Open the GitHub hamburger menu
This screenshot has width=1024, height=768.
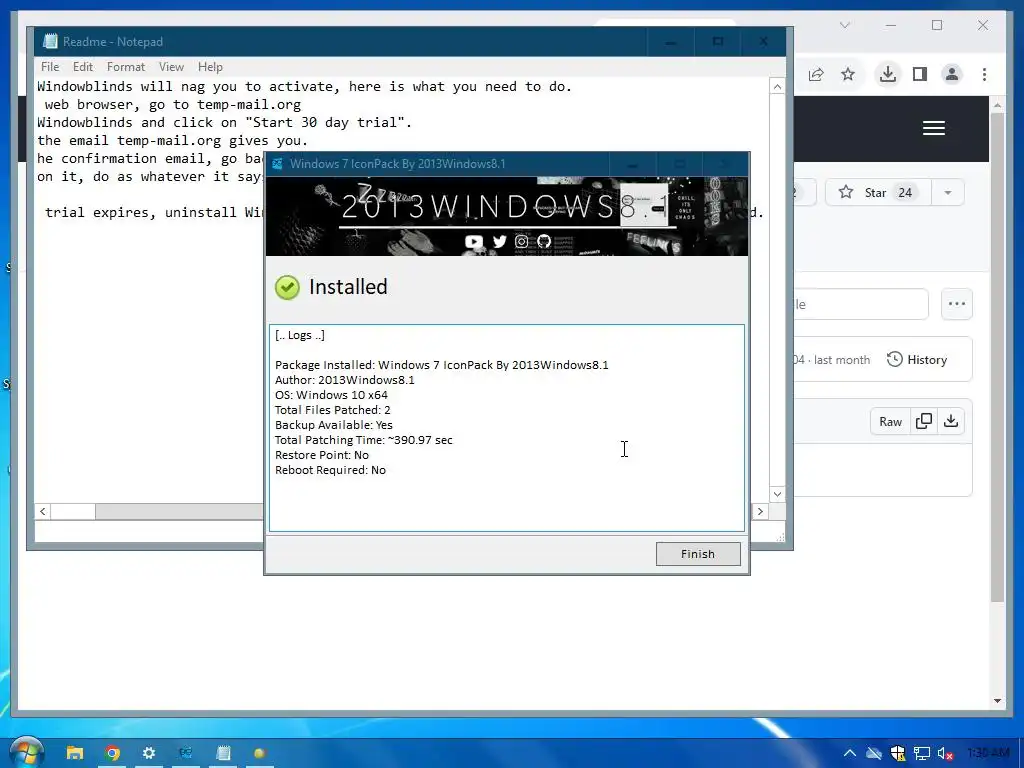(934, 128)
